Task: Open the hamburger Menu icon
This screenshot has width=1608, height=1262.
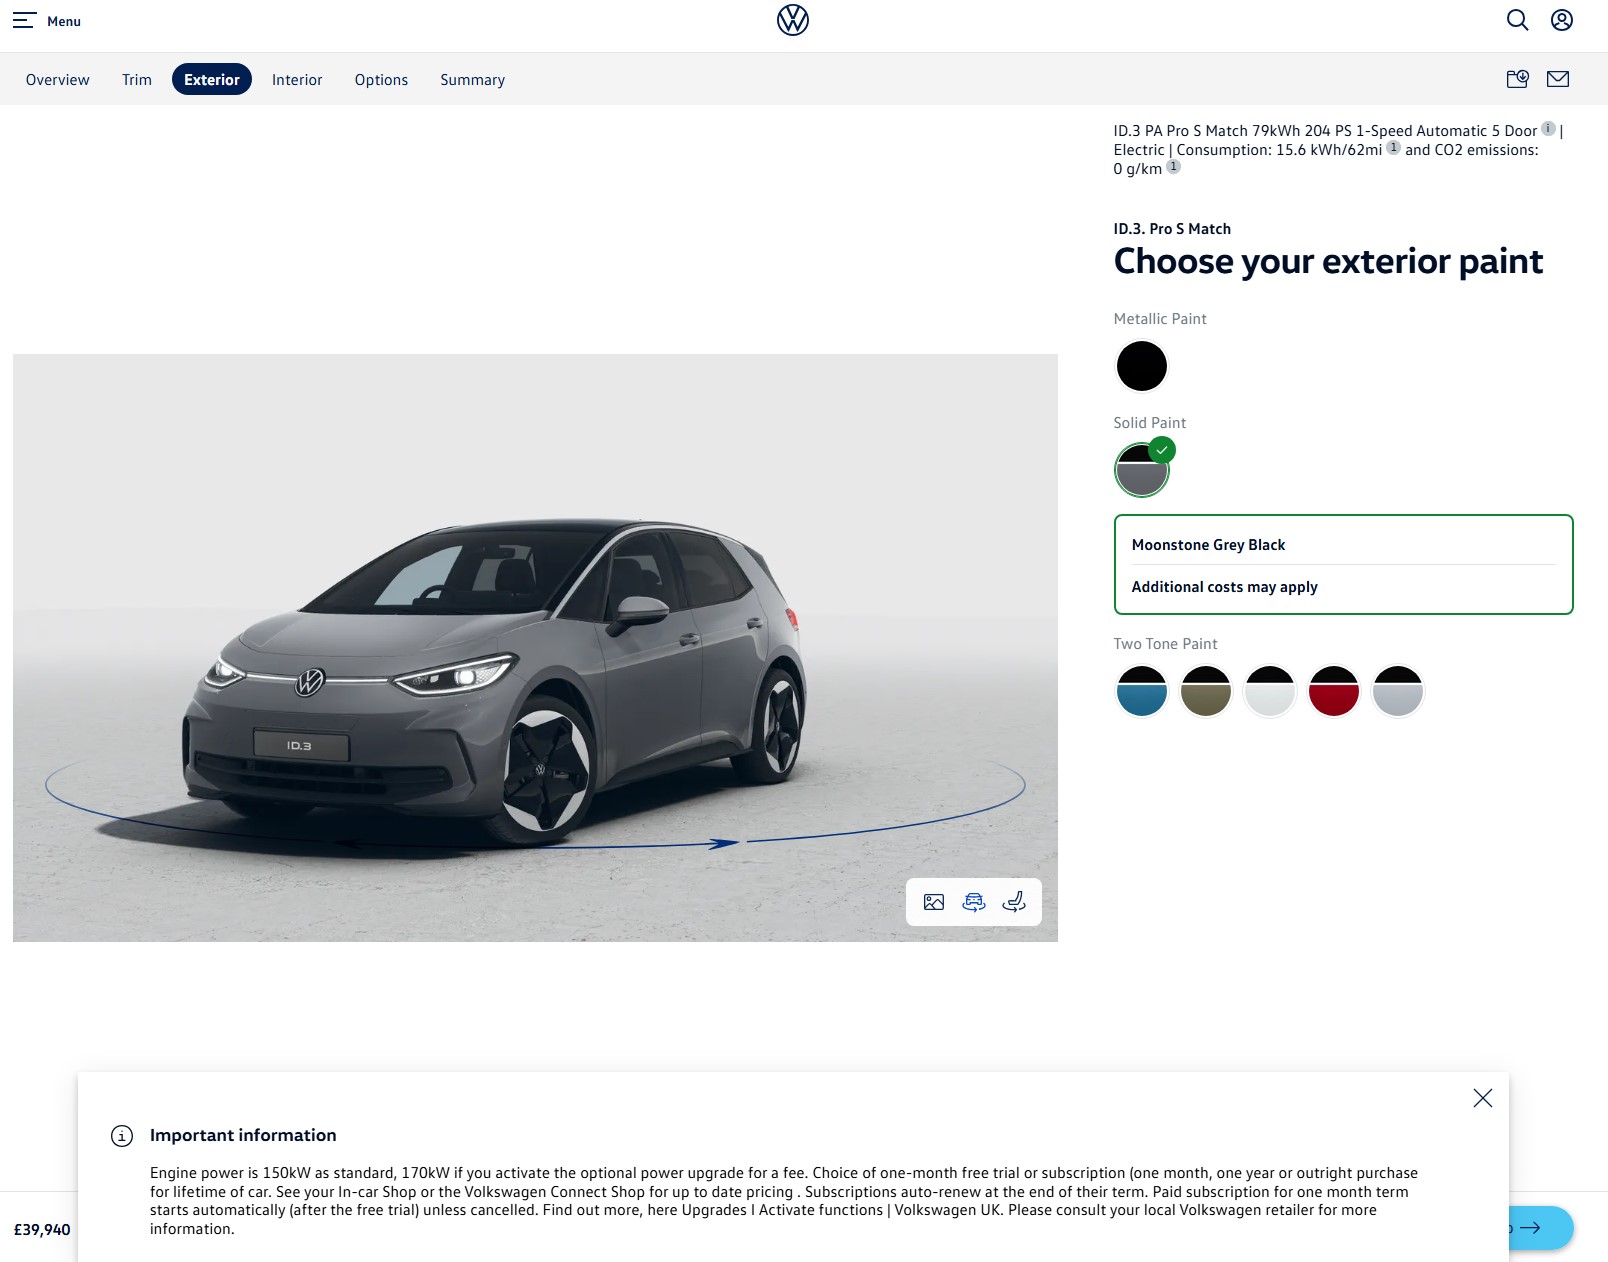Action: (x=24, y=20)
